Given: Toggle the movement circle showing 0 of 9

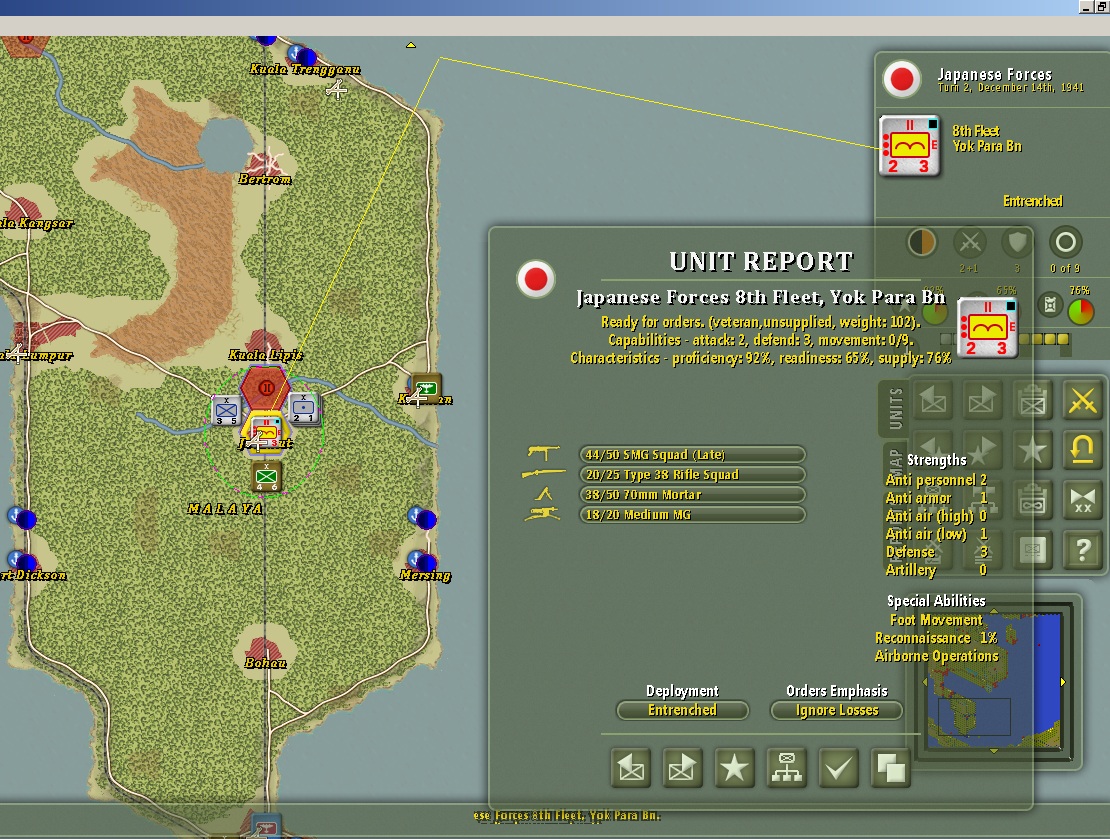Looking at the screenshot, I should pyautogui.click(x=1065, y=243).
